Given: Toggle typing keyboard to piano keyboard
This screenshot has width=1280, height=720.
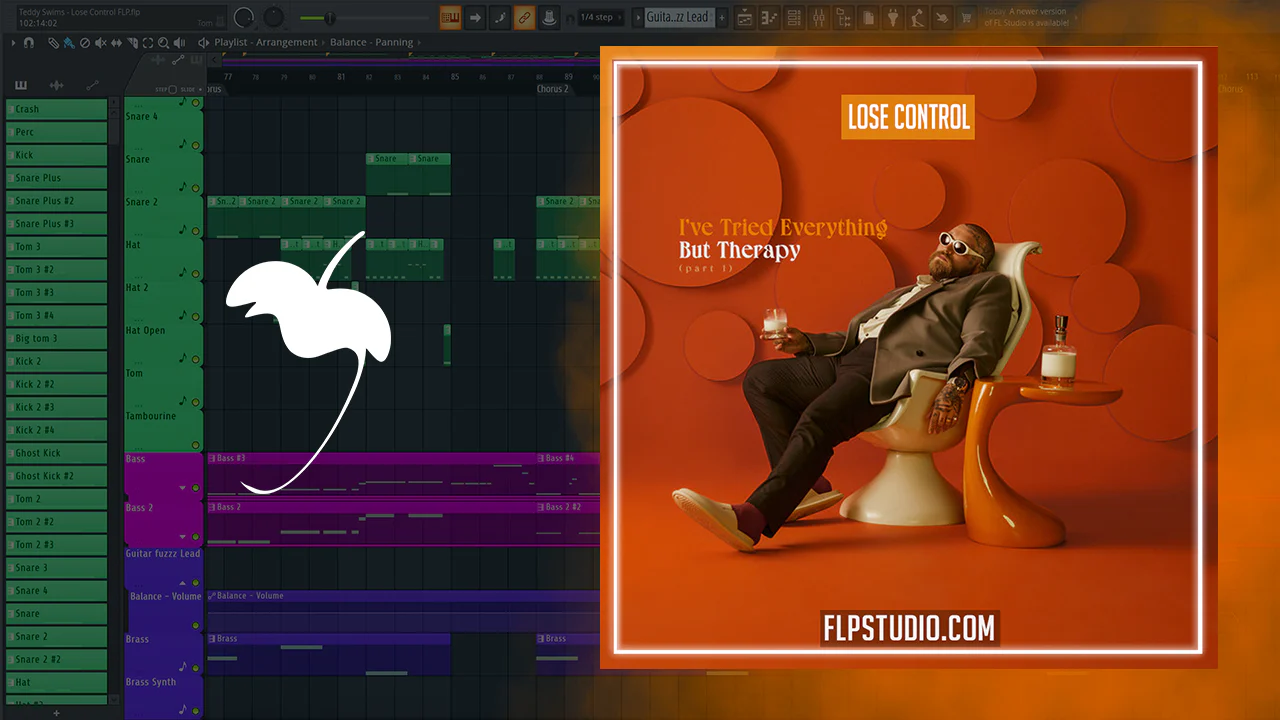Looking at the screenshot, I should [x=450, y=17].
